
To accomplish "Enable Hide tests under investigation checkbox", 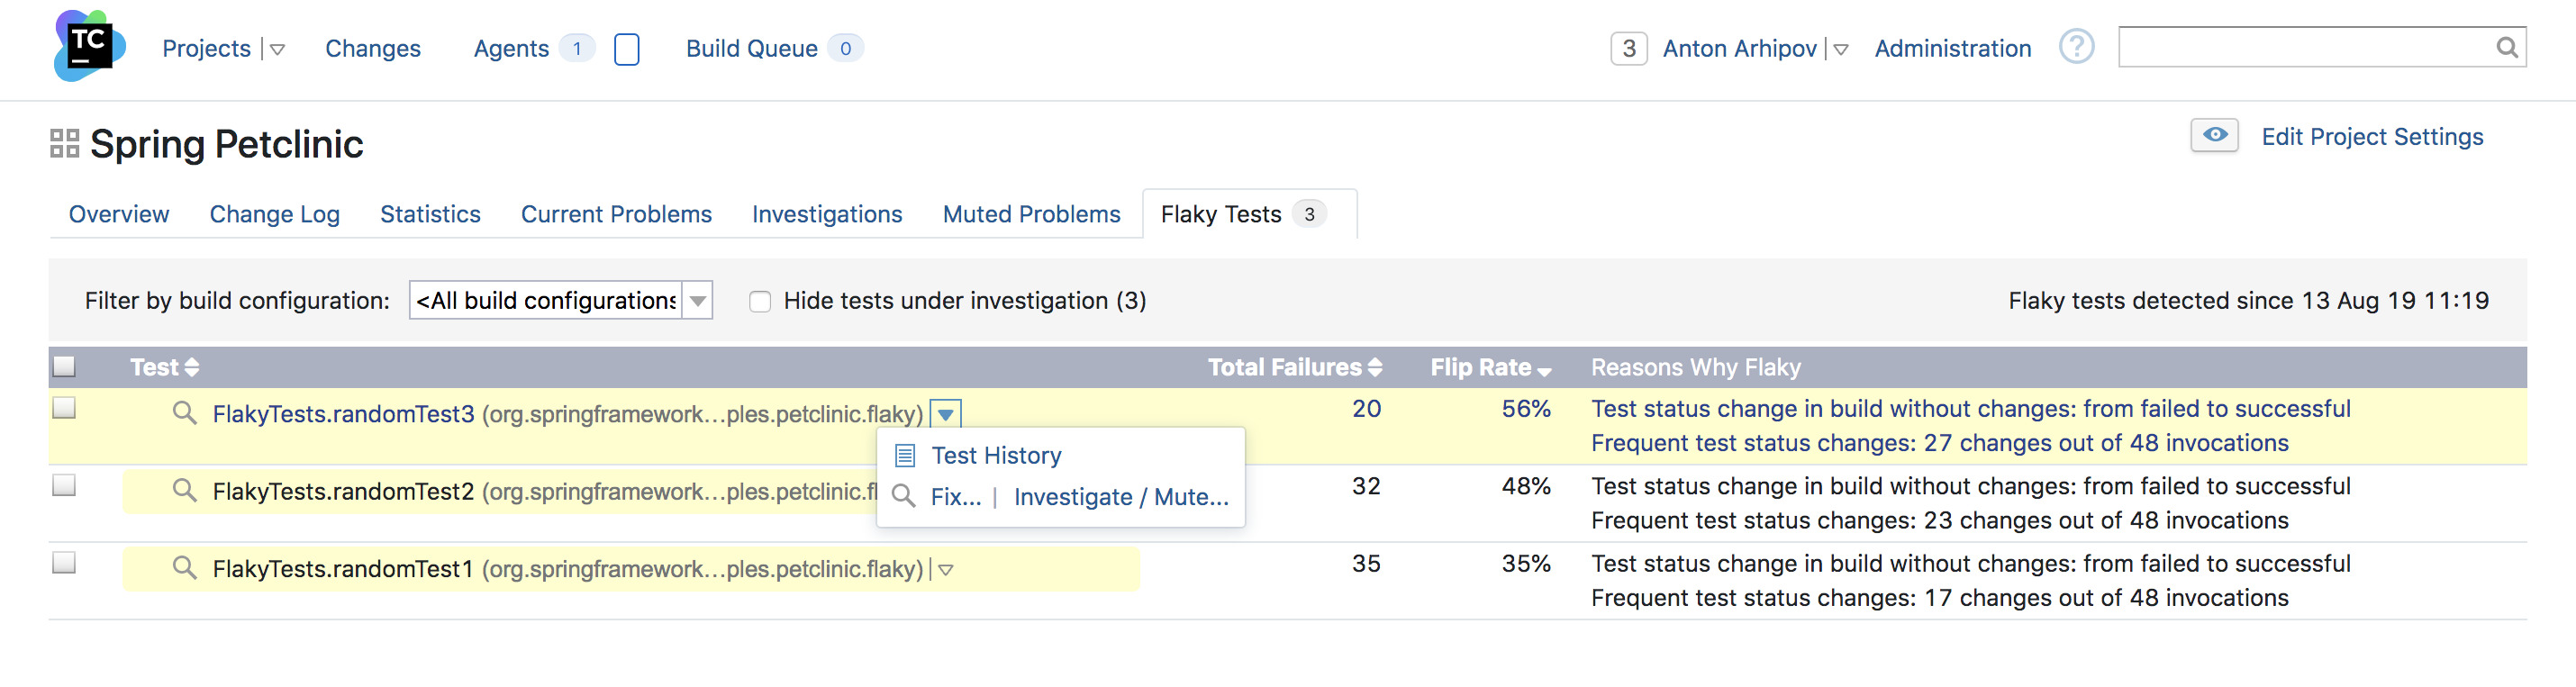I will pos(760,301).
